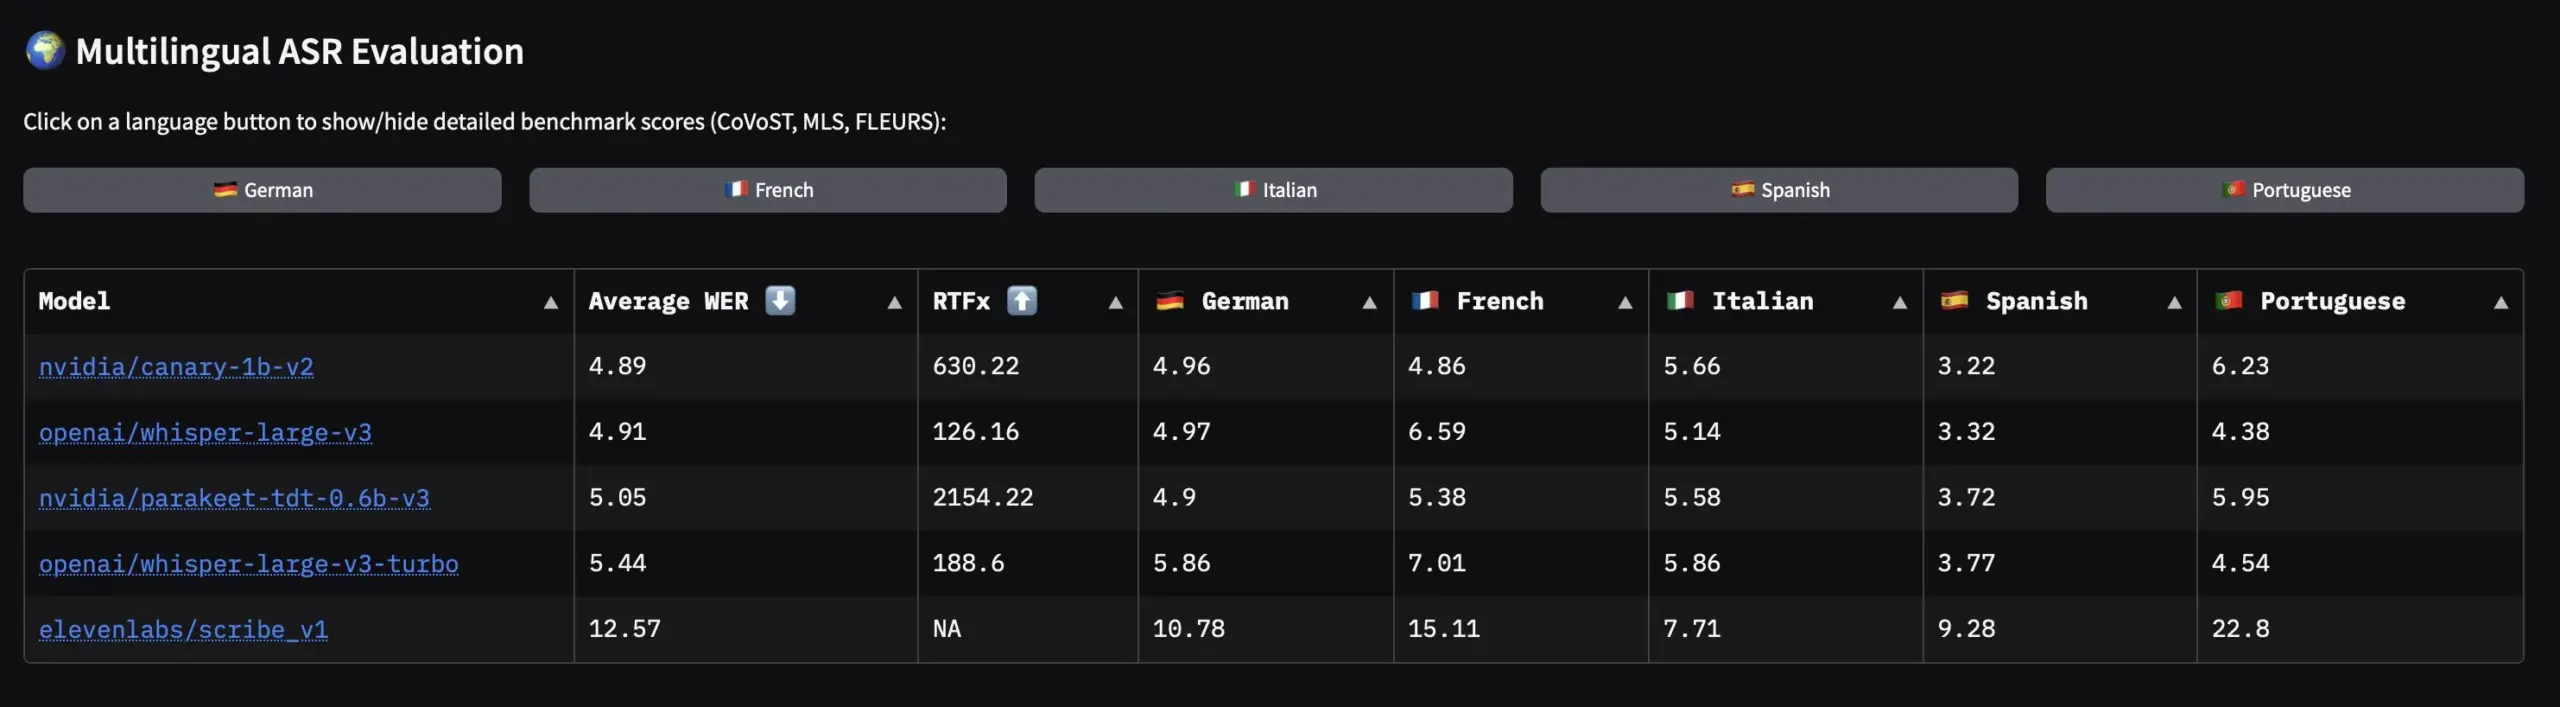Sort by RTFx column arrow
This screenshot has width=2560, height=707.
(x=1116, y=303)
